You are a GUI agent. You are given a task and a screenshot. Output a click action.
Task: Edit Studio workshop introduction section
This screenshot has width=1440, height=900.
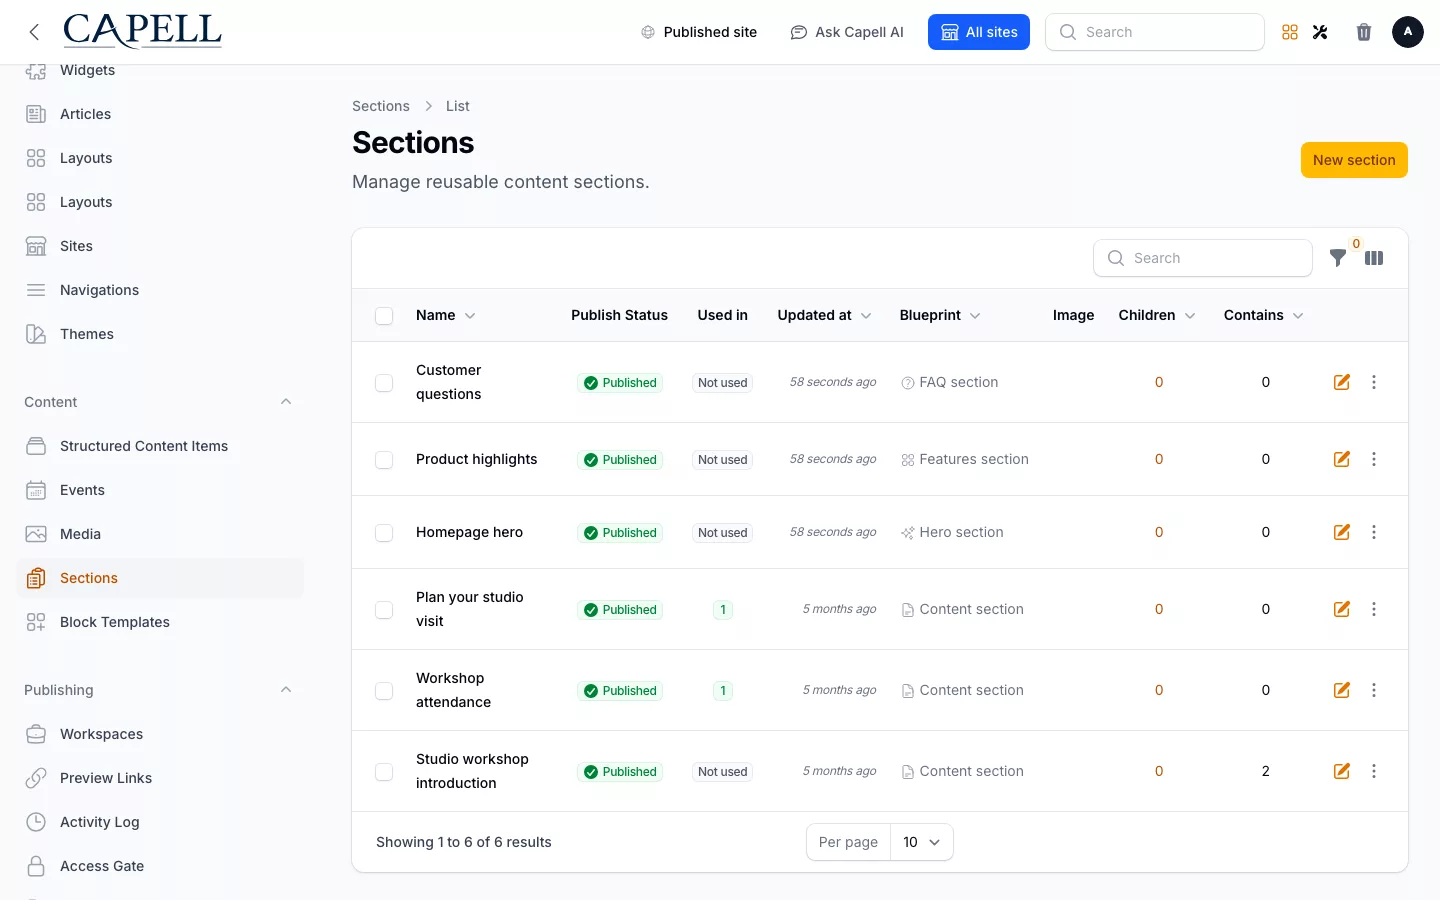[1342, 771]
